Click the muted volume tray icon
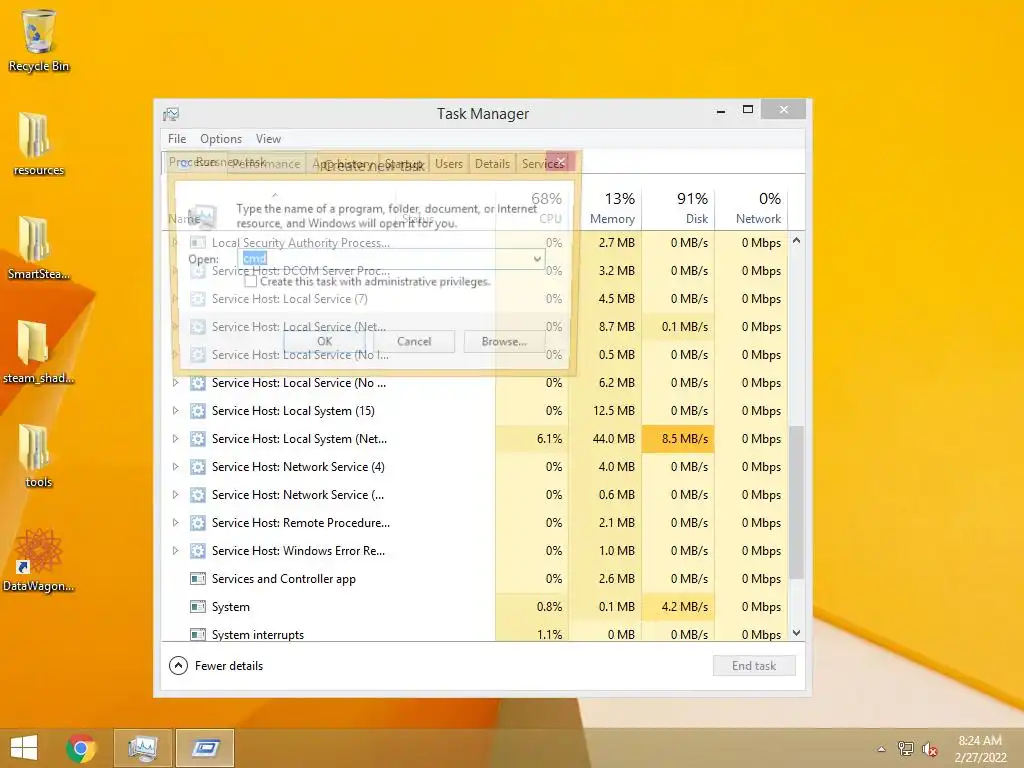Viewport: 1024px width, 768px height. (929, 749)
